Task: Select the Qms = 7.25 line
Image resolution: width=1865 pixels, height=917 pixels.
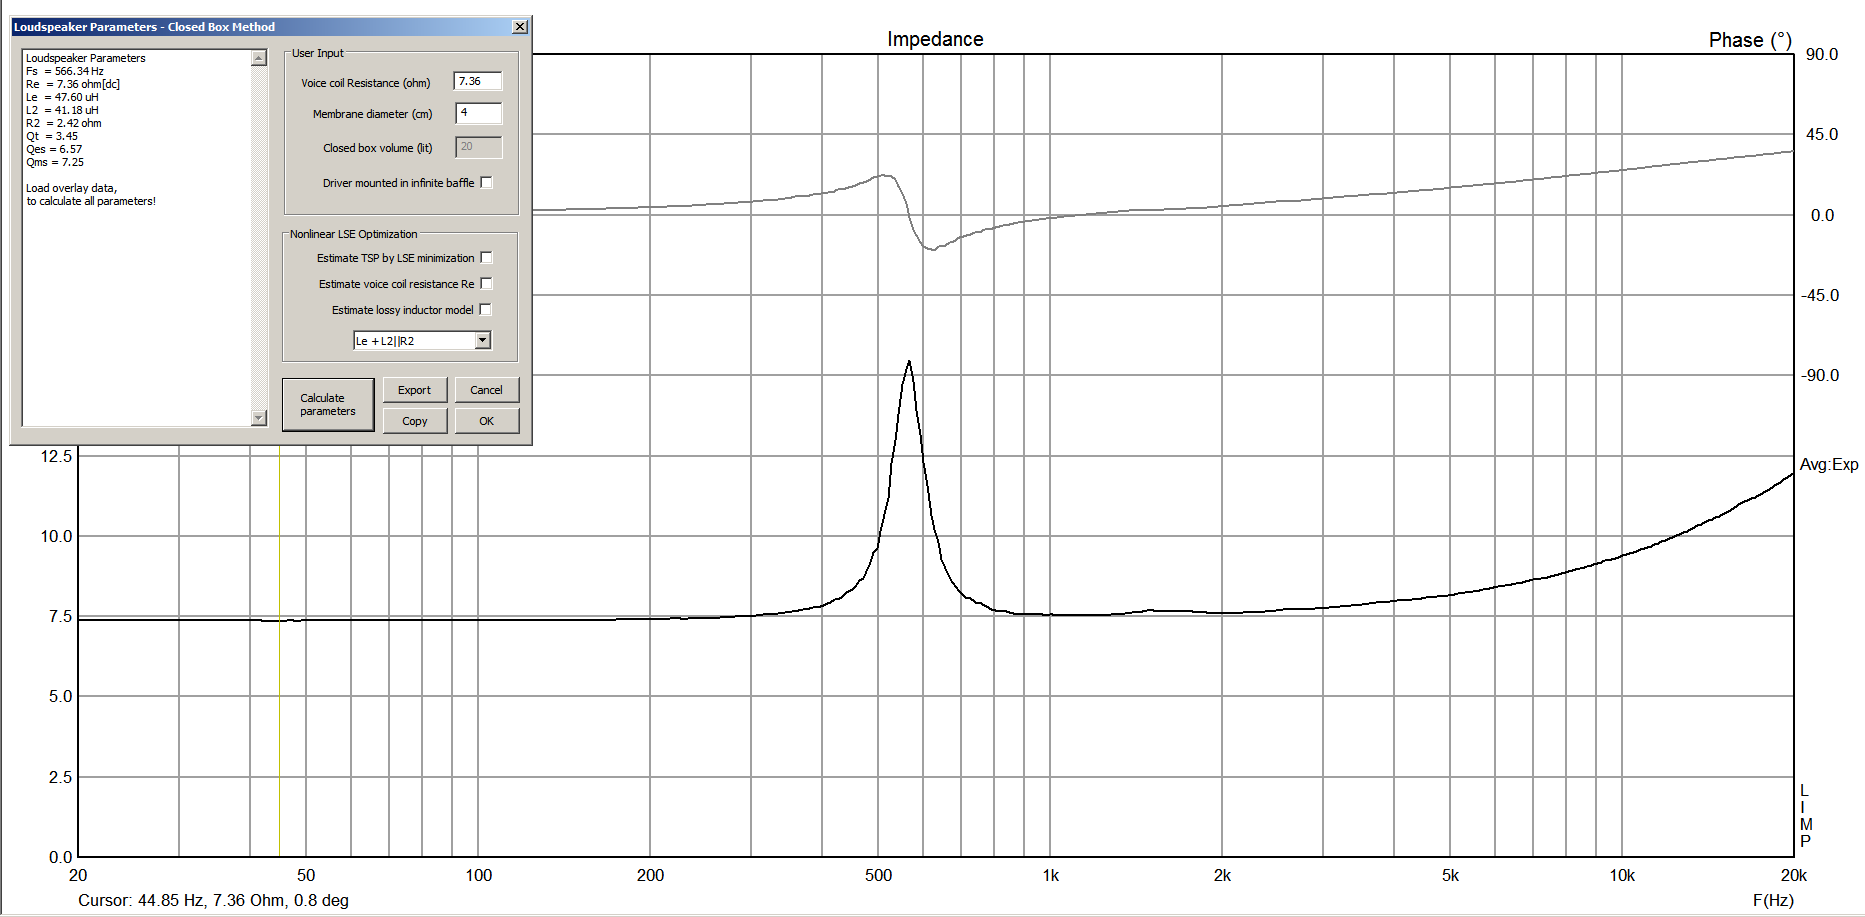Action: [x=55, y=162]
